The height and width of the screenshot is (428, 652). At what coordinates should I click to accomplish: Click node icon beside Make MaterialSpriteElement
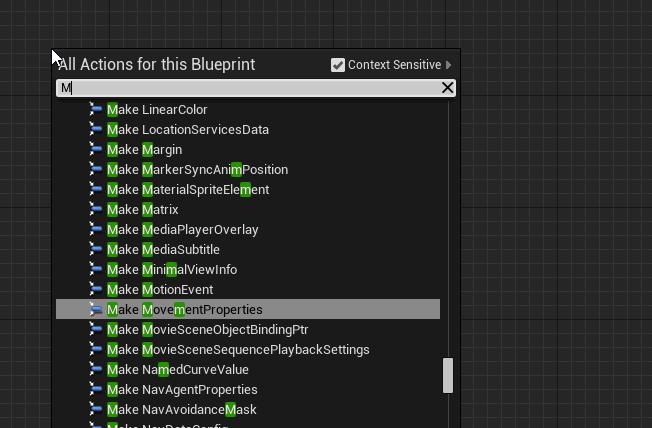coord(96,189)
